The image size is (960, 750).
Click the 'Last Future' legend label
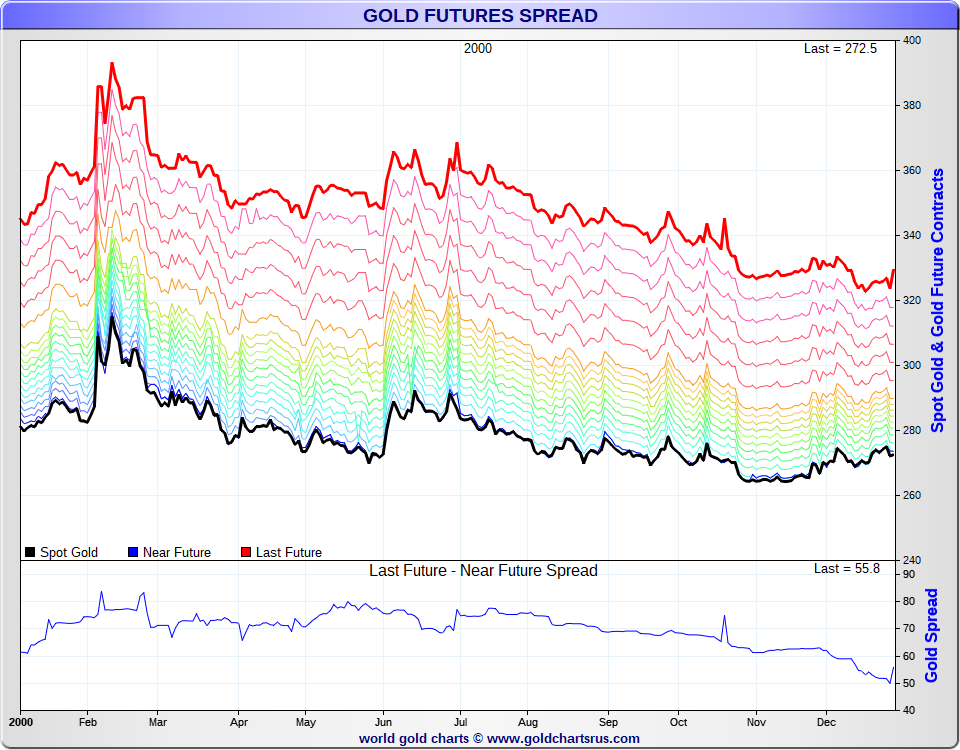pos(289,552)
